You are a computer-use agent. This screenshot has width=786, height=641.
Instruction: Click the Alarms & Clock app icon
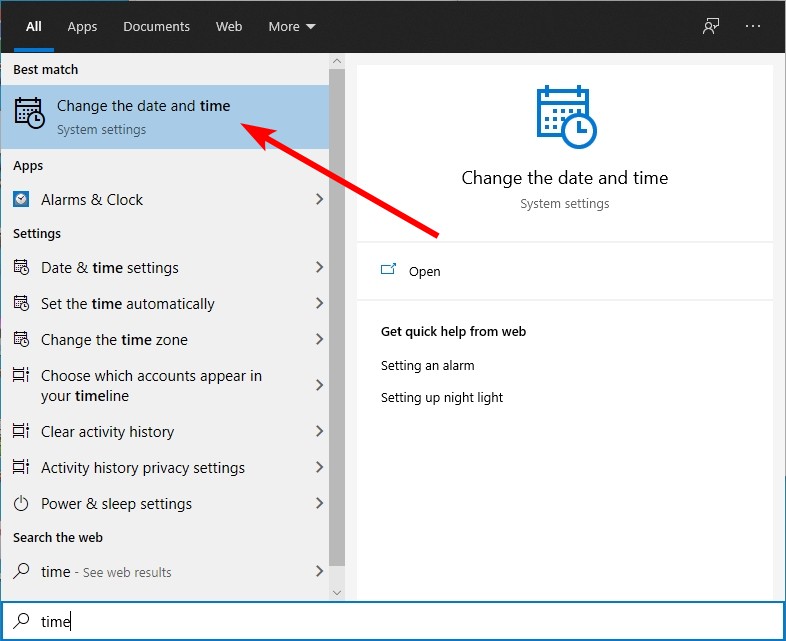click(21, 199)
